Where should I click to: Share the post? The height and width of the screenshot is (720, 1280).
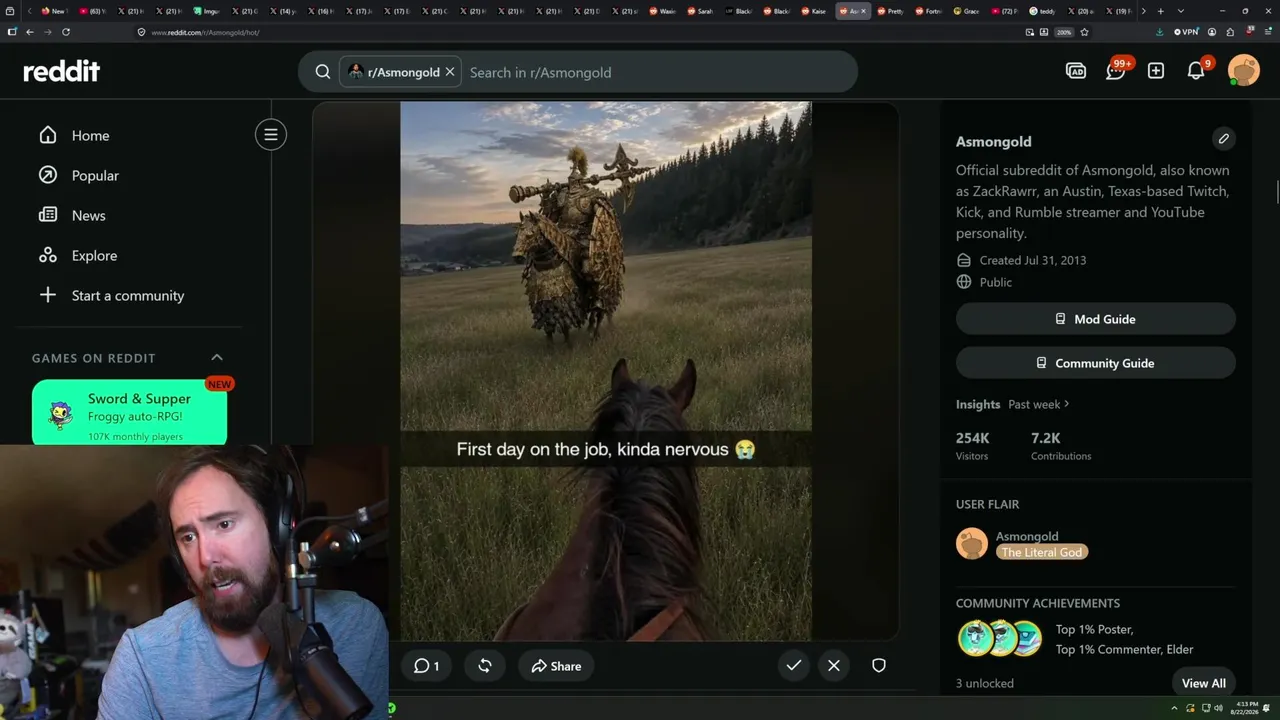(x=556, y=666)
